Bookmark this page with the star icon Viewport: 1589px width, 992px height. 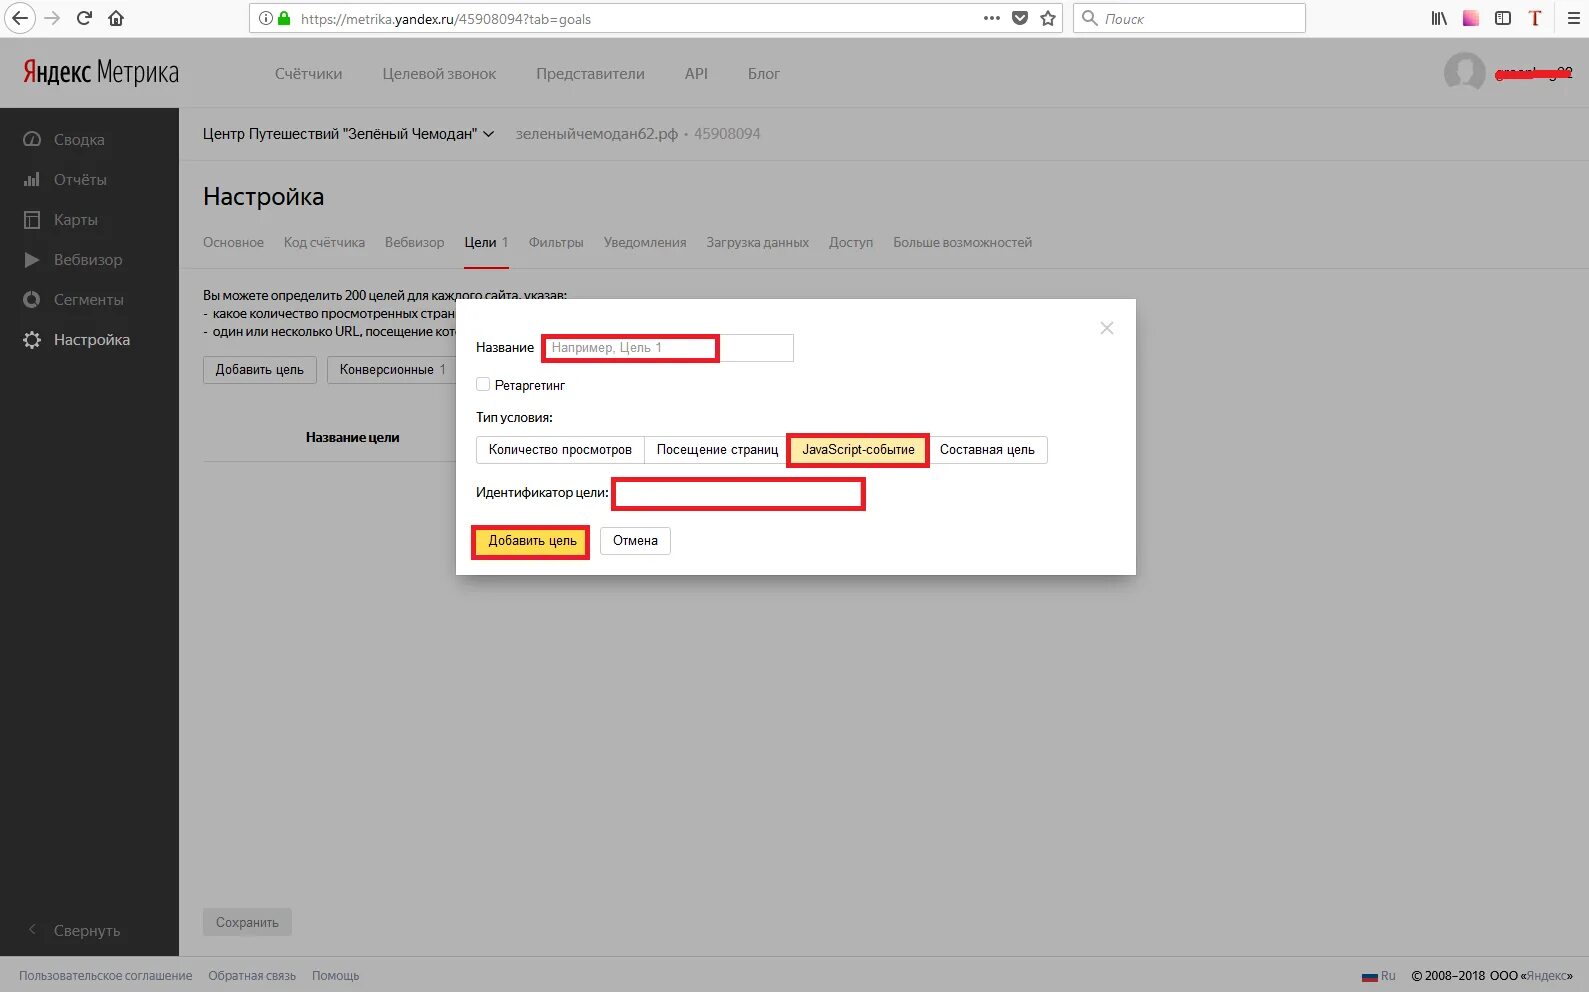[1048, 18]
